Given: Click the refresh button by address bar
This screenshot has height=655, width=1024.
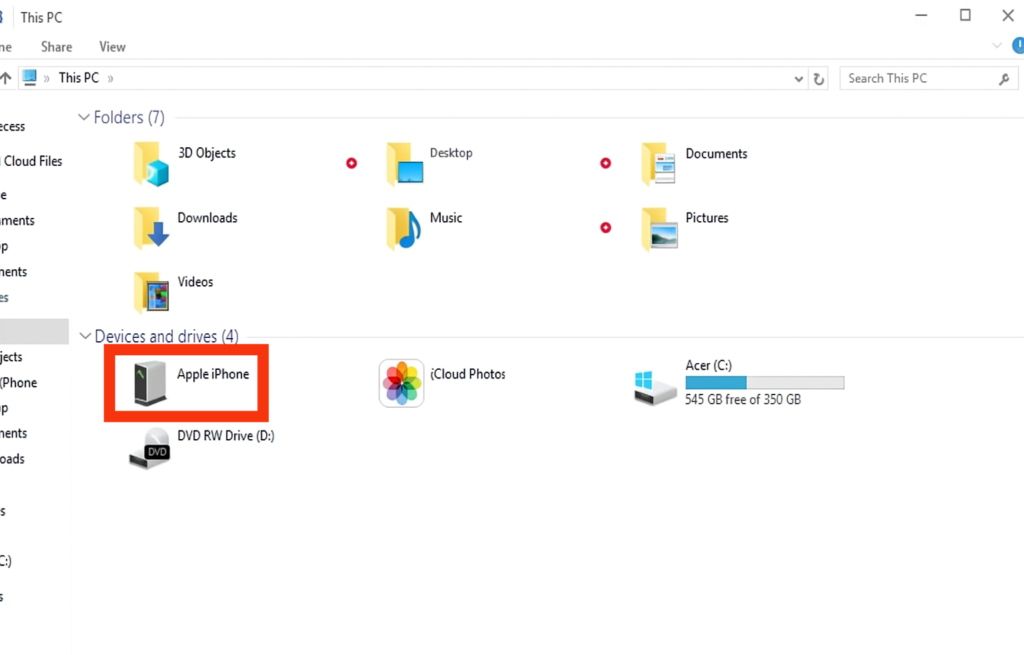Looking at the screenshot, I should pos(819,79).
